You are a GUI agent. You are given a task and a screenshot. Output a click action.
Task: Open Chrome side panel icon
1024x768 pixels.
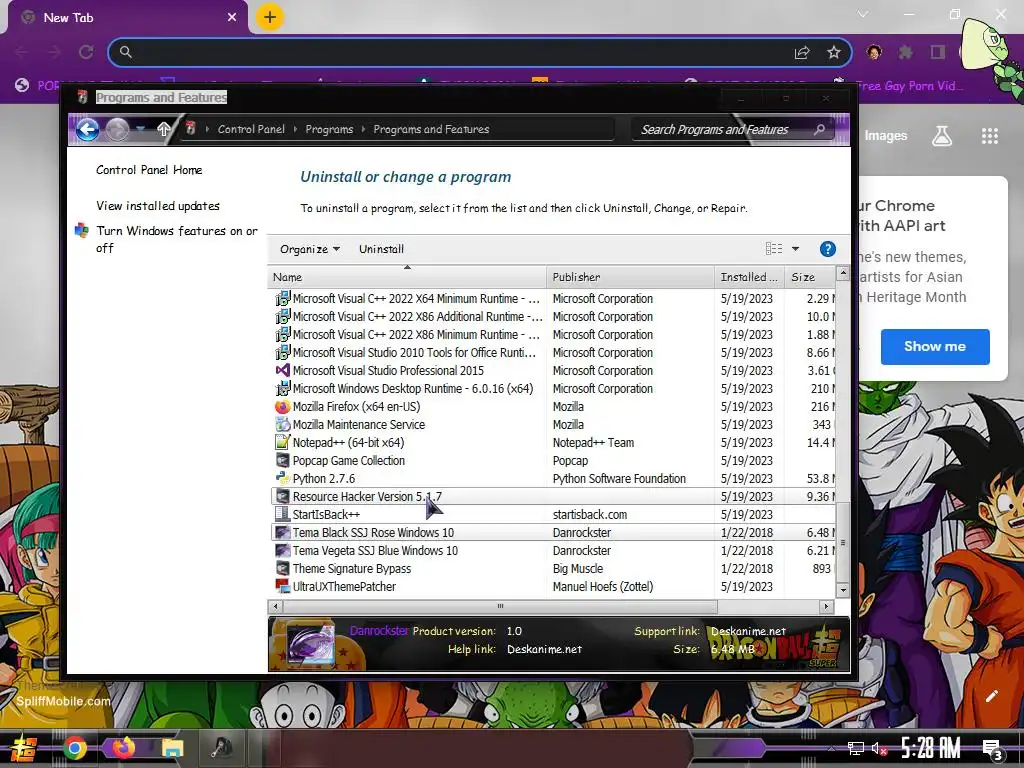tap(938, 52)
